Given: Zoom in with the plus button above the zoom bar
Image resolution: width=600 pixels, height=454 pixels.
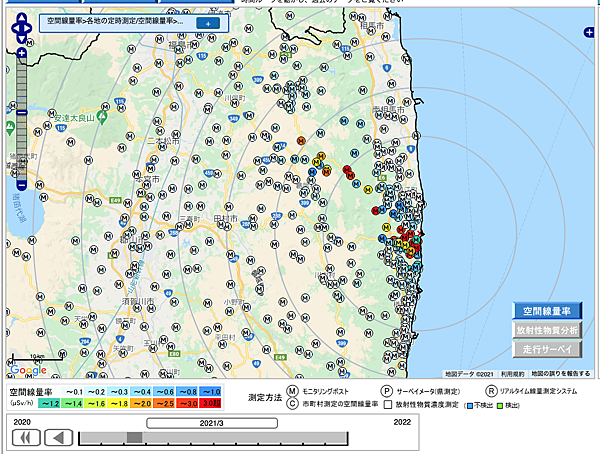Looking at the screenshot, I should pos(22,53).
